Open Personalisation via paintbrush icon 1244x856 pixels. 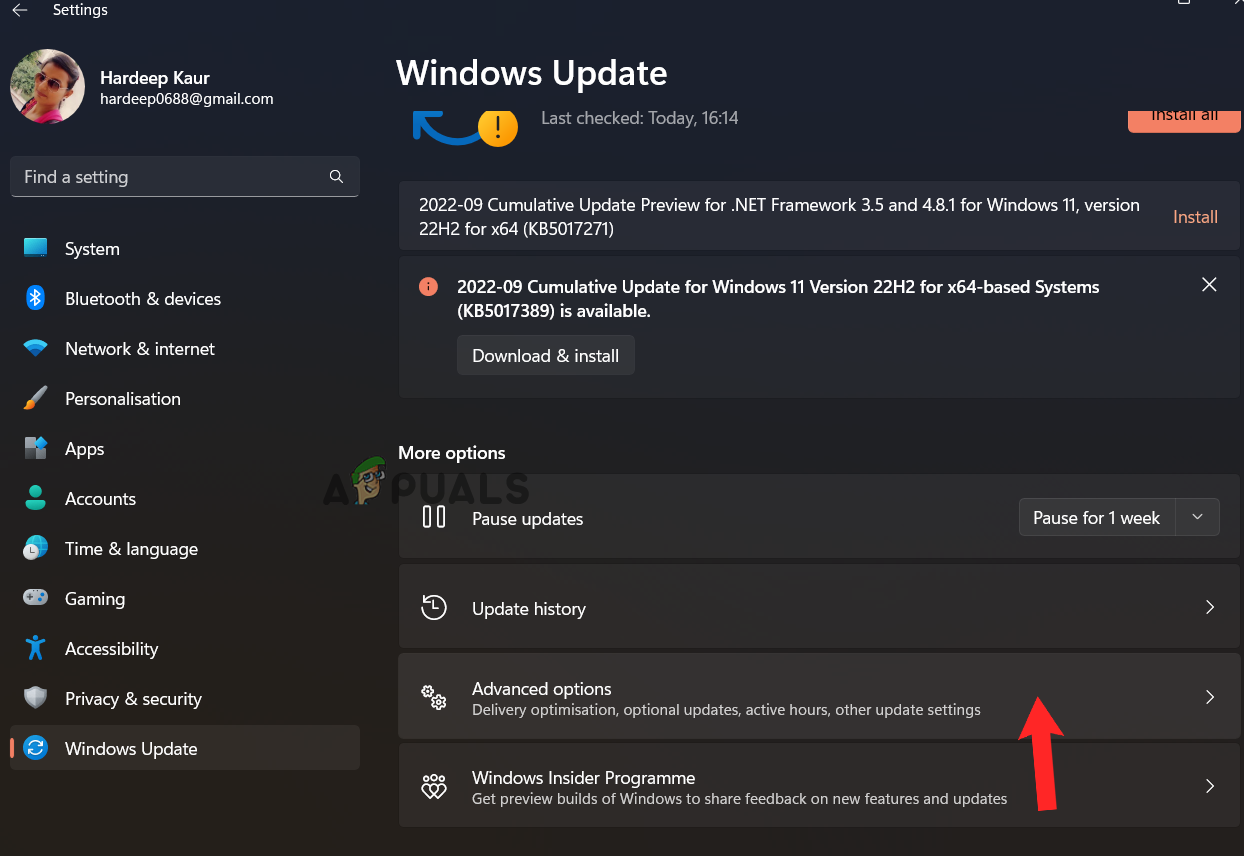click(36, 399)
